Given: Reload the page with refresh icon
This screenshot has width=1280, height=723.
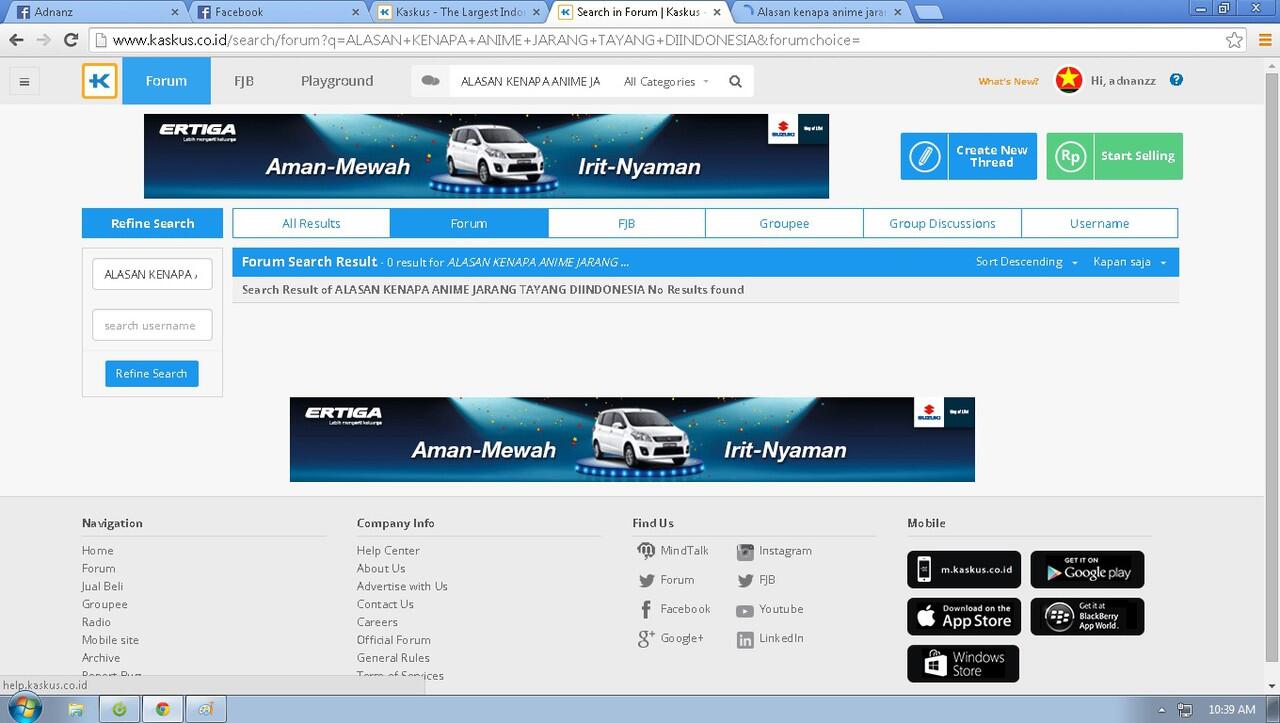Looking at the screenshot, I should 70,40.
